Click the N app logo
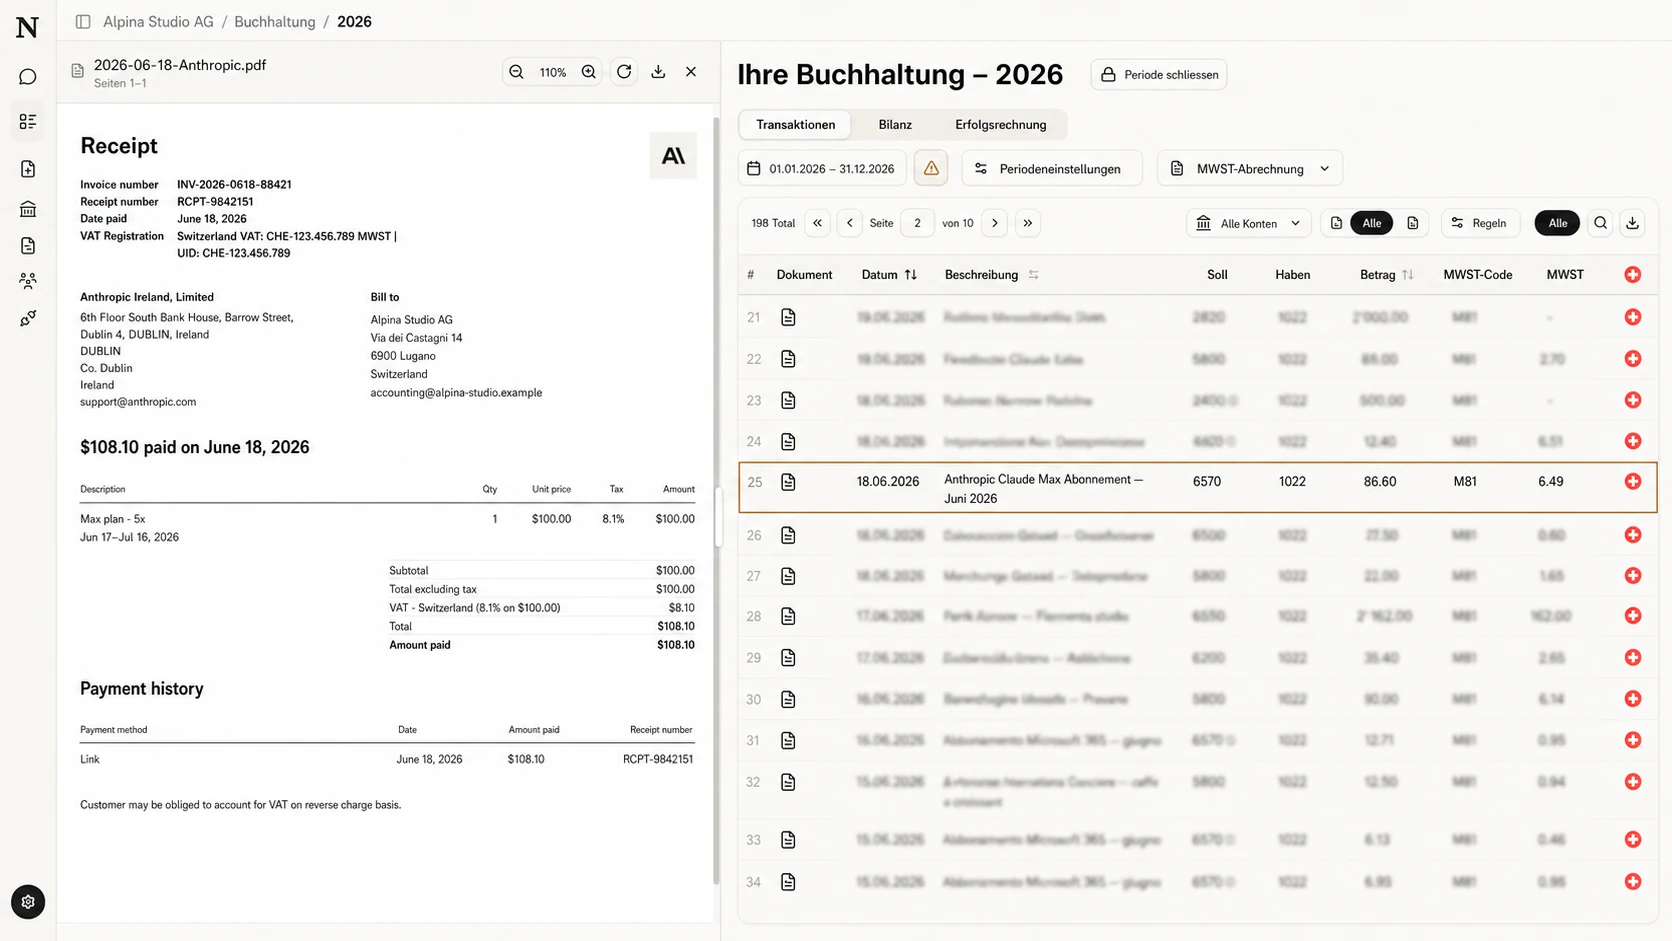The height and width of the screenshot is (941, 1672). (x=28, y=27)
